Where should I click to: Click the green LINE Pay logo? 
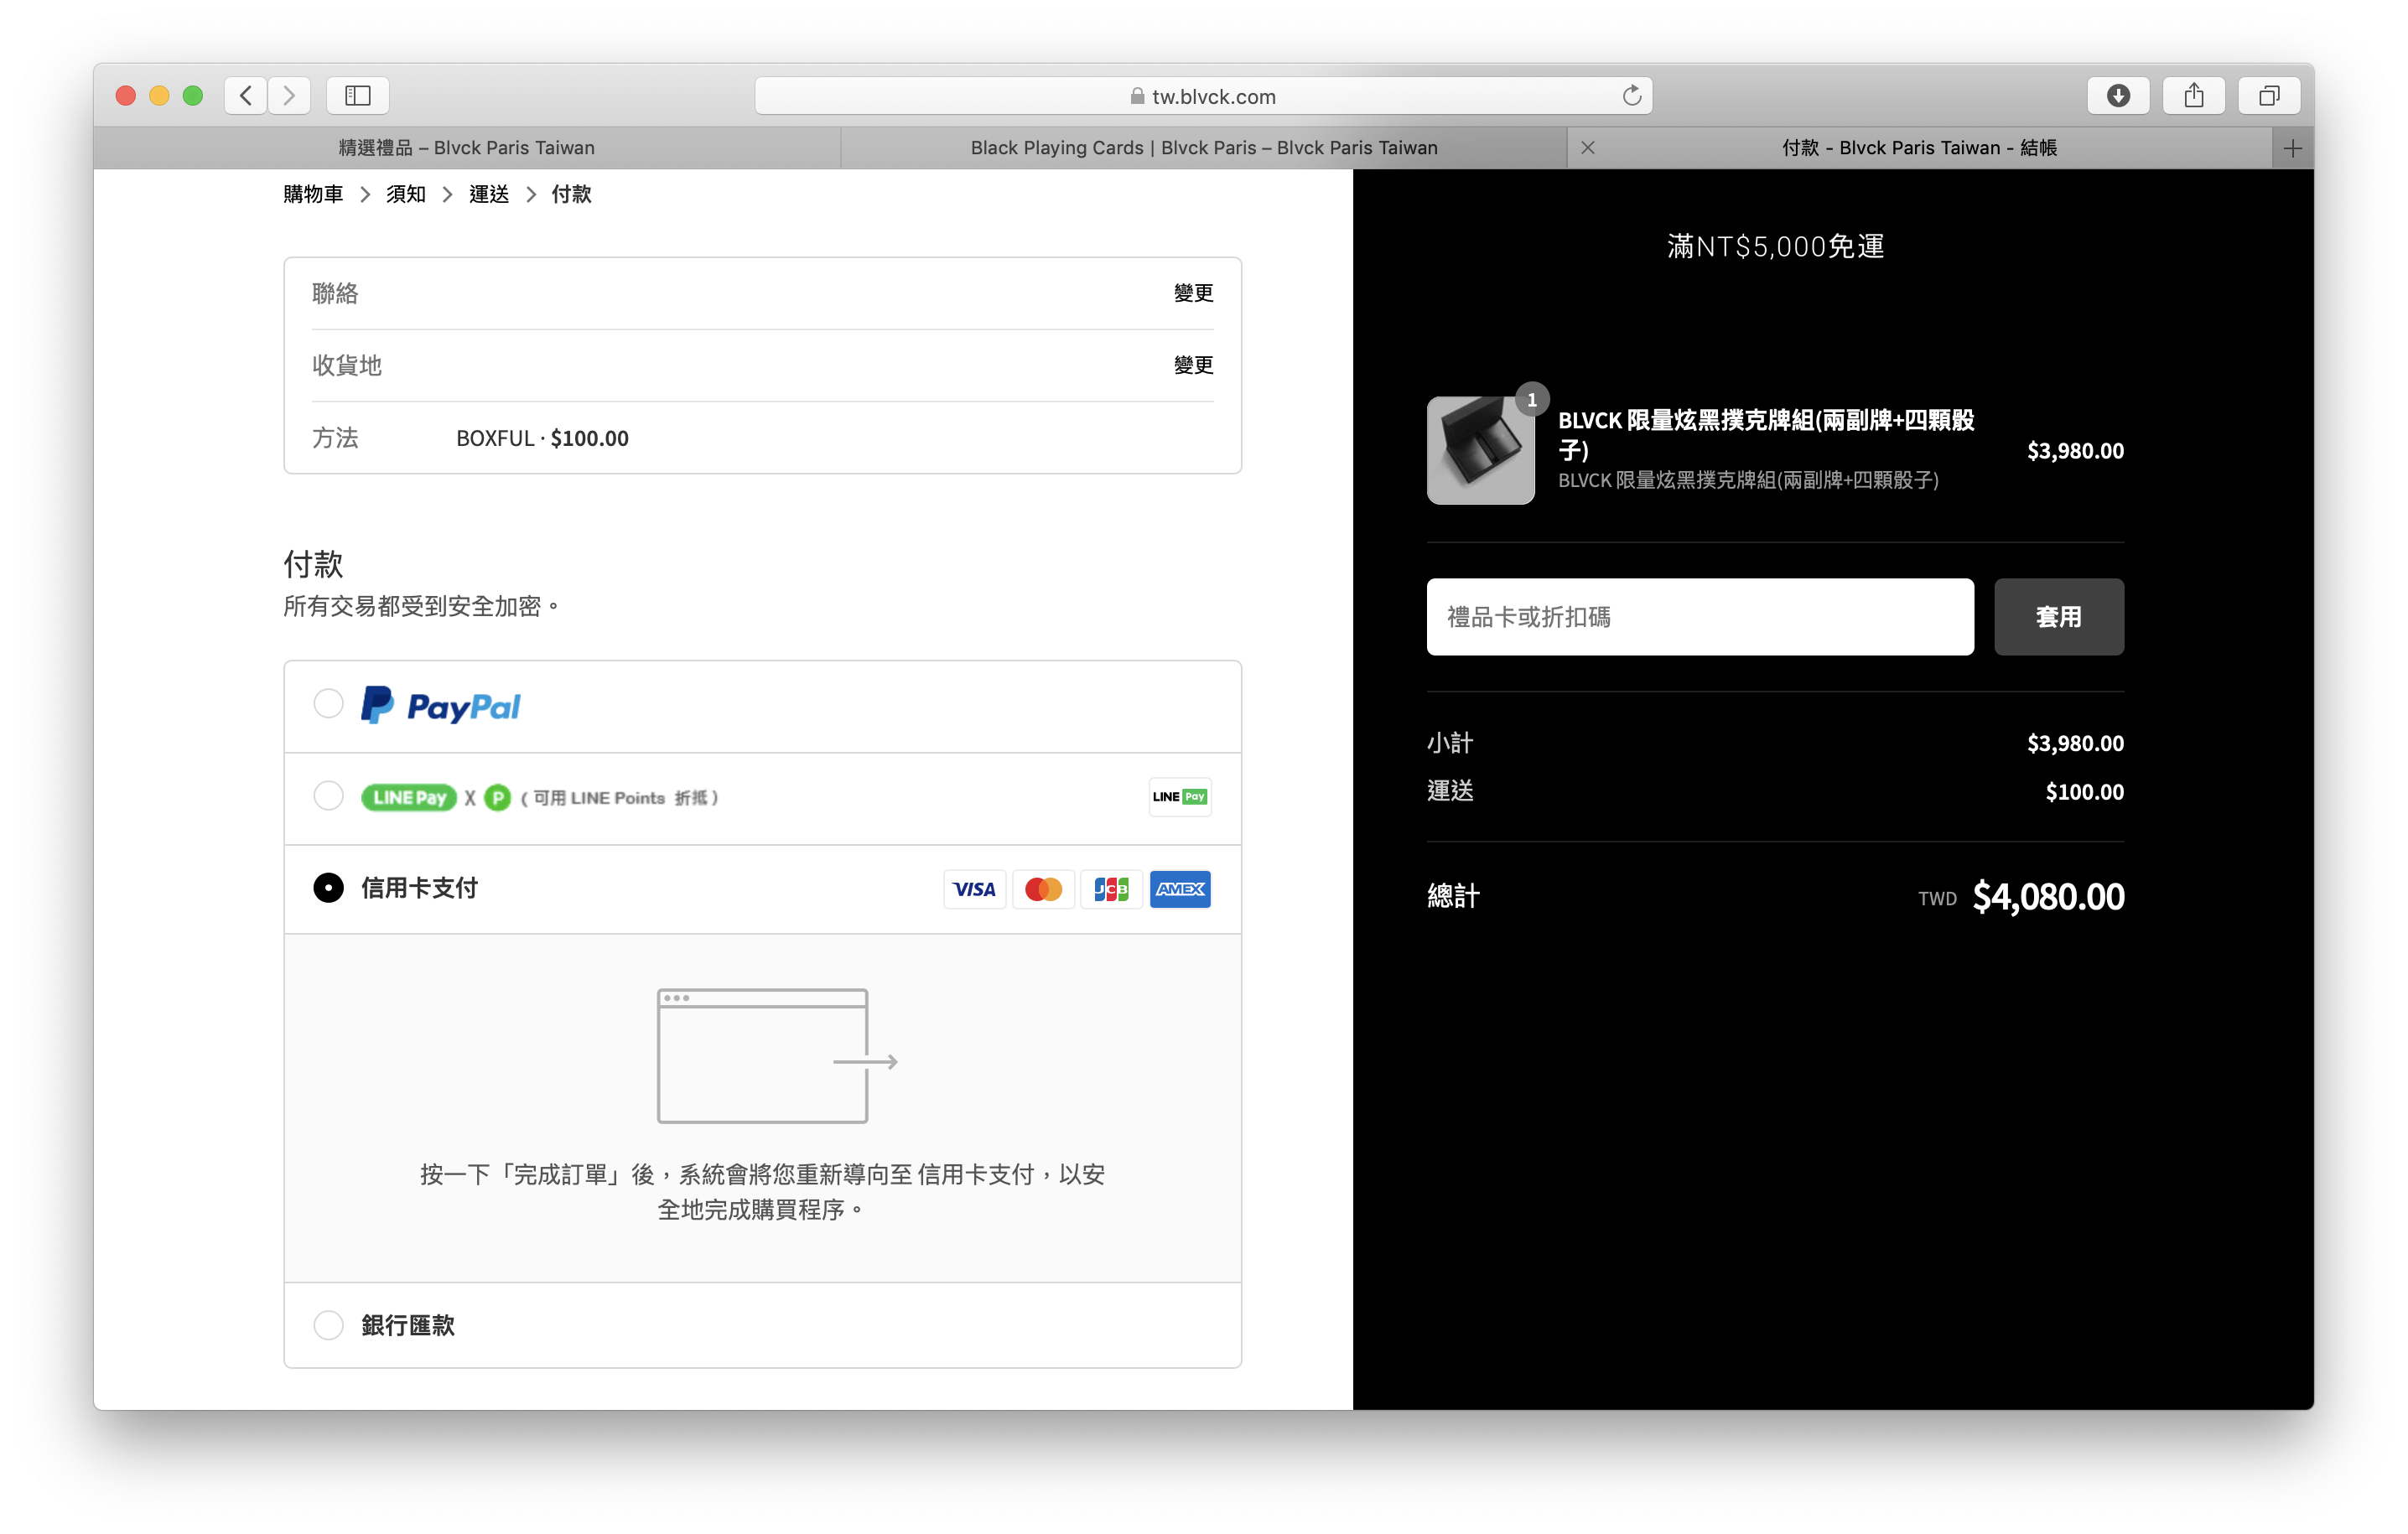408,797
